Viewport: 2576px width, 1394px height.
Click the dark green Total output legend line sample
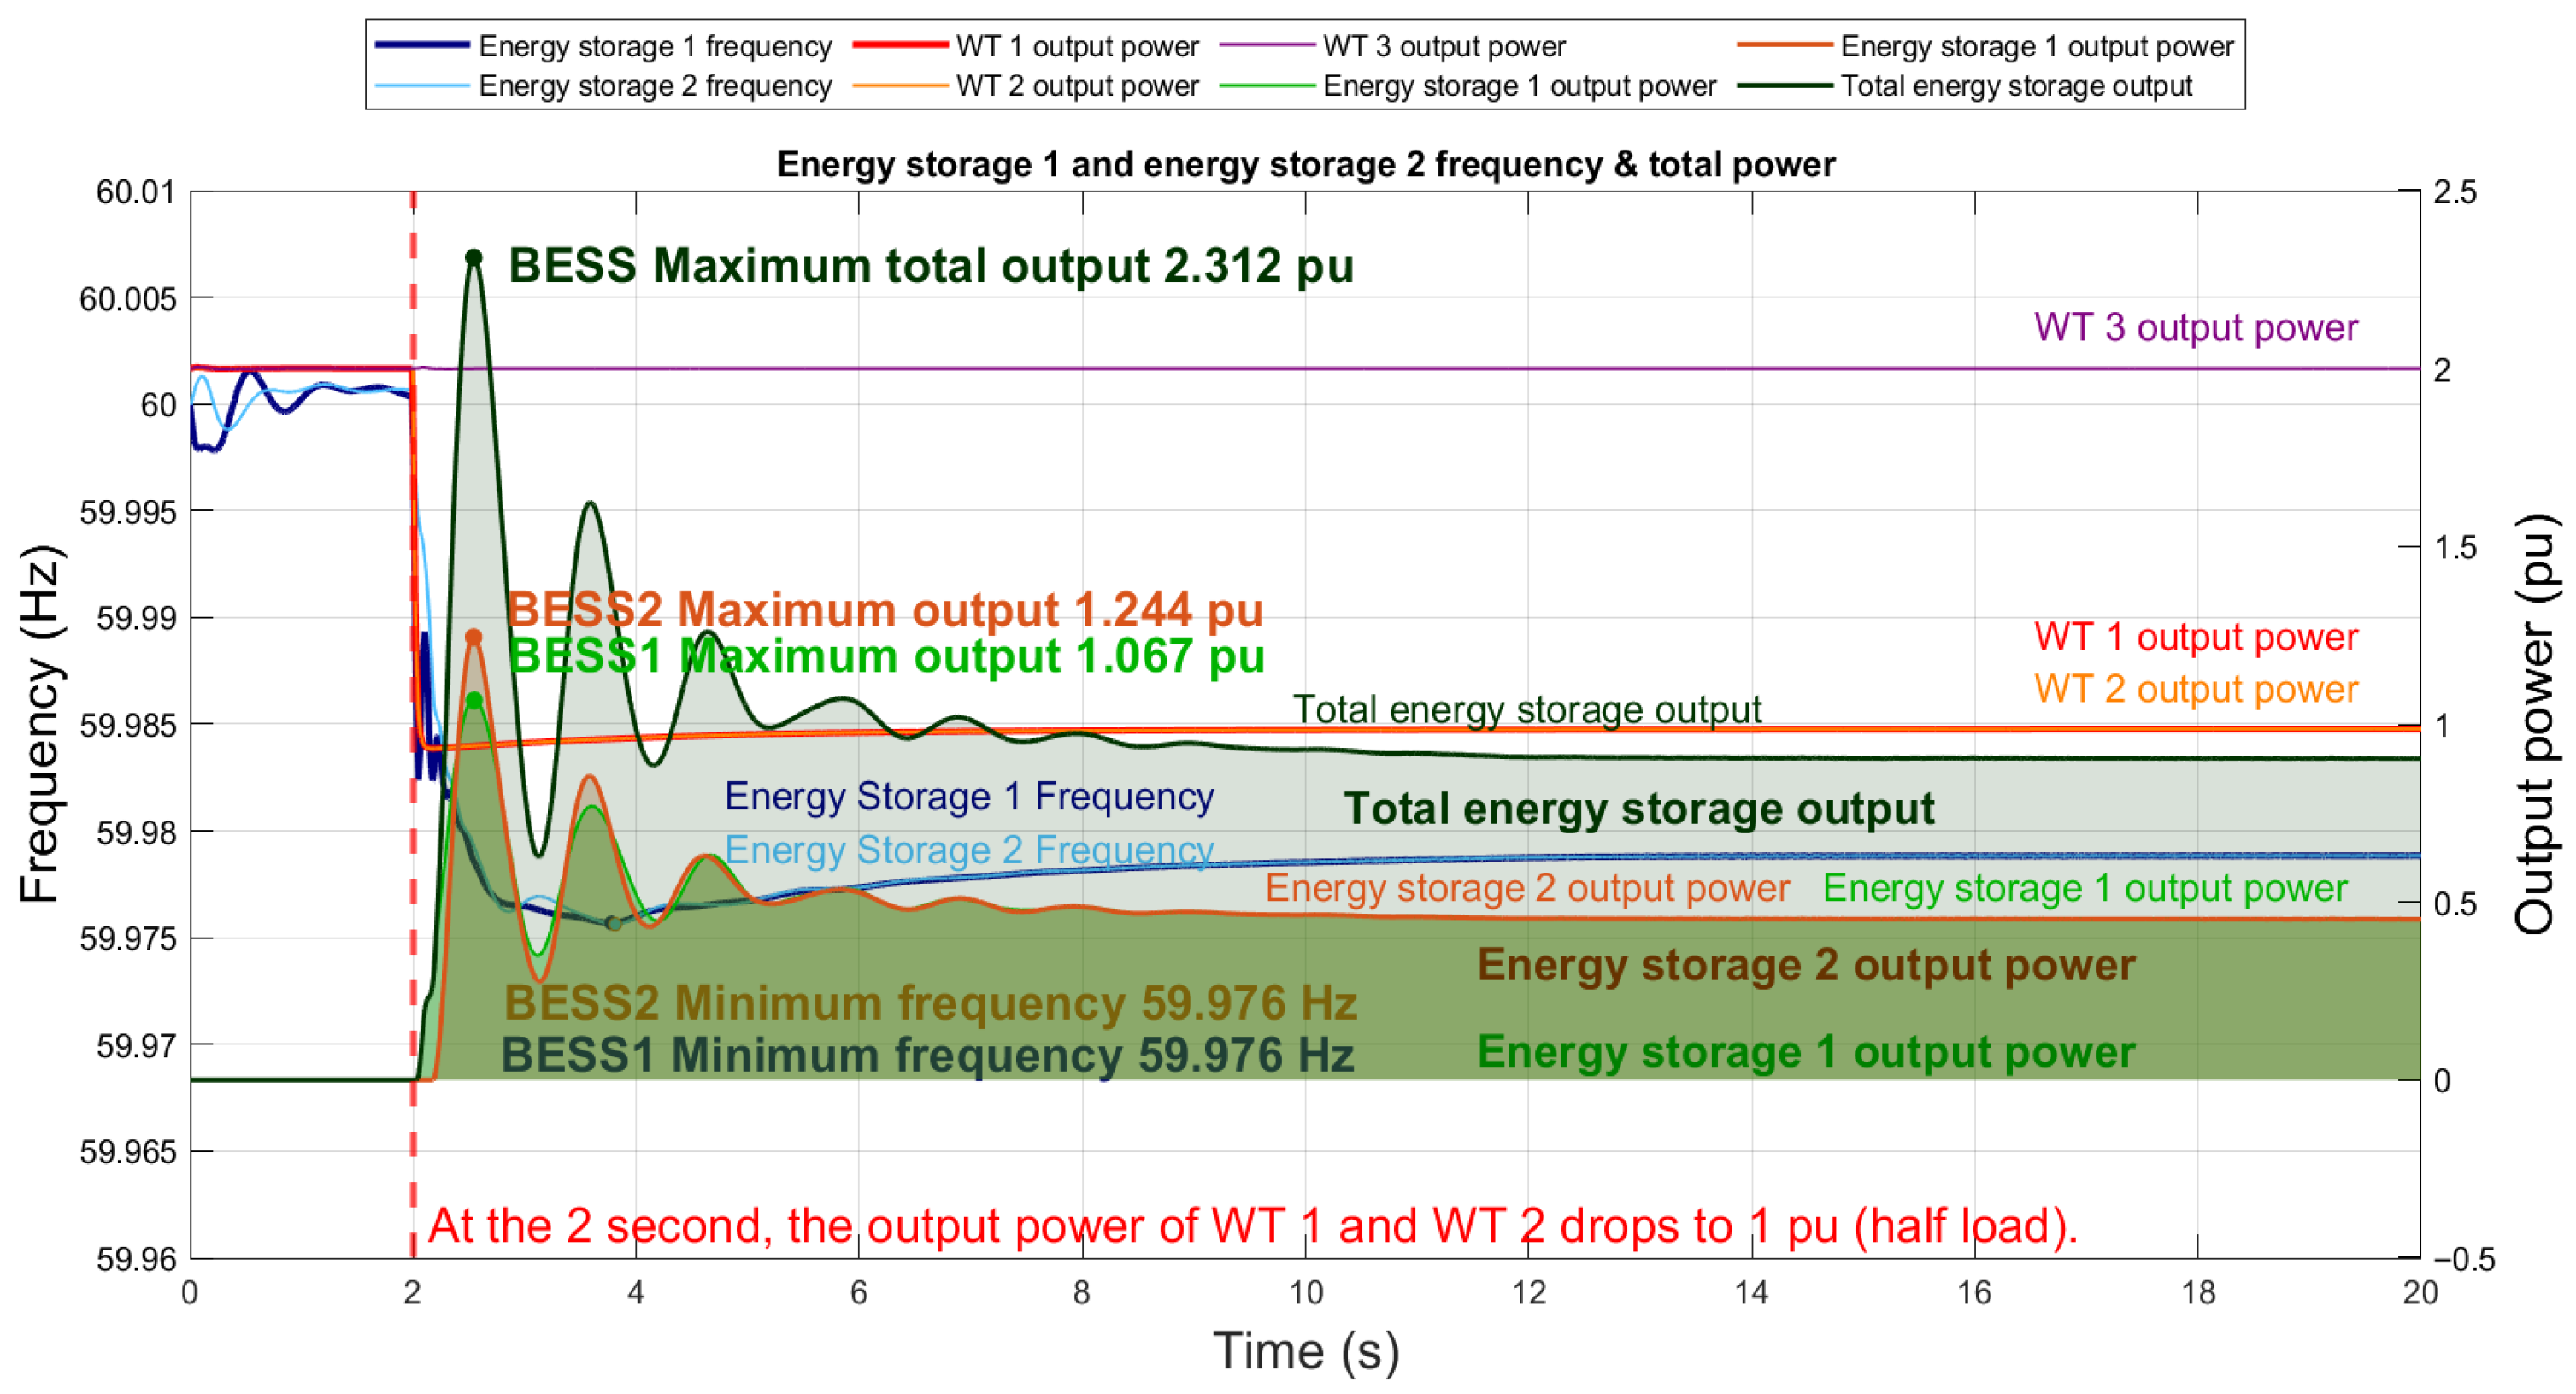(1785, 86)
